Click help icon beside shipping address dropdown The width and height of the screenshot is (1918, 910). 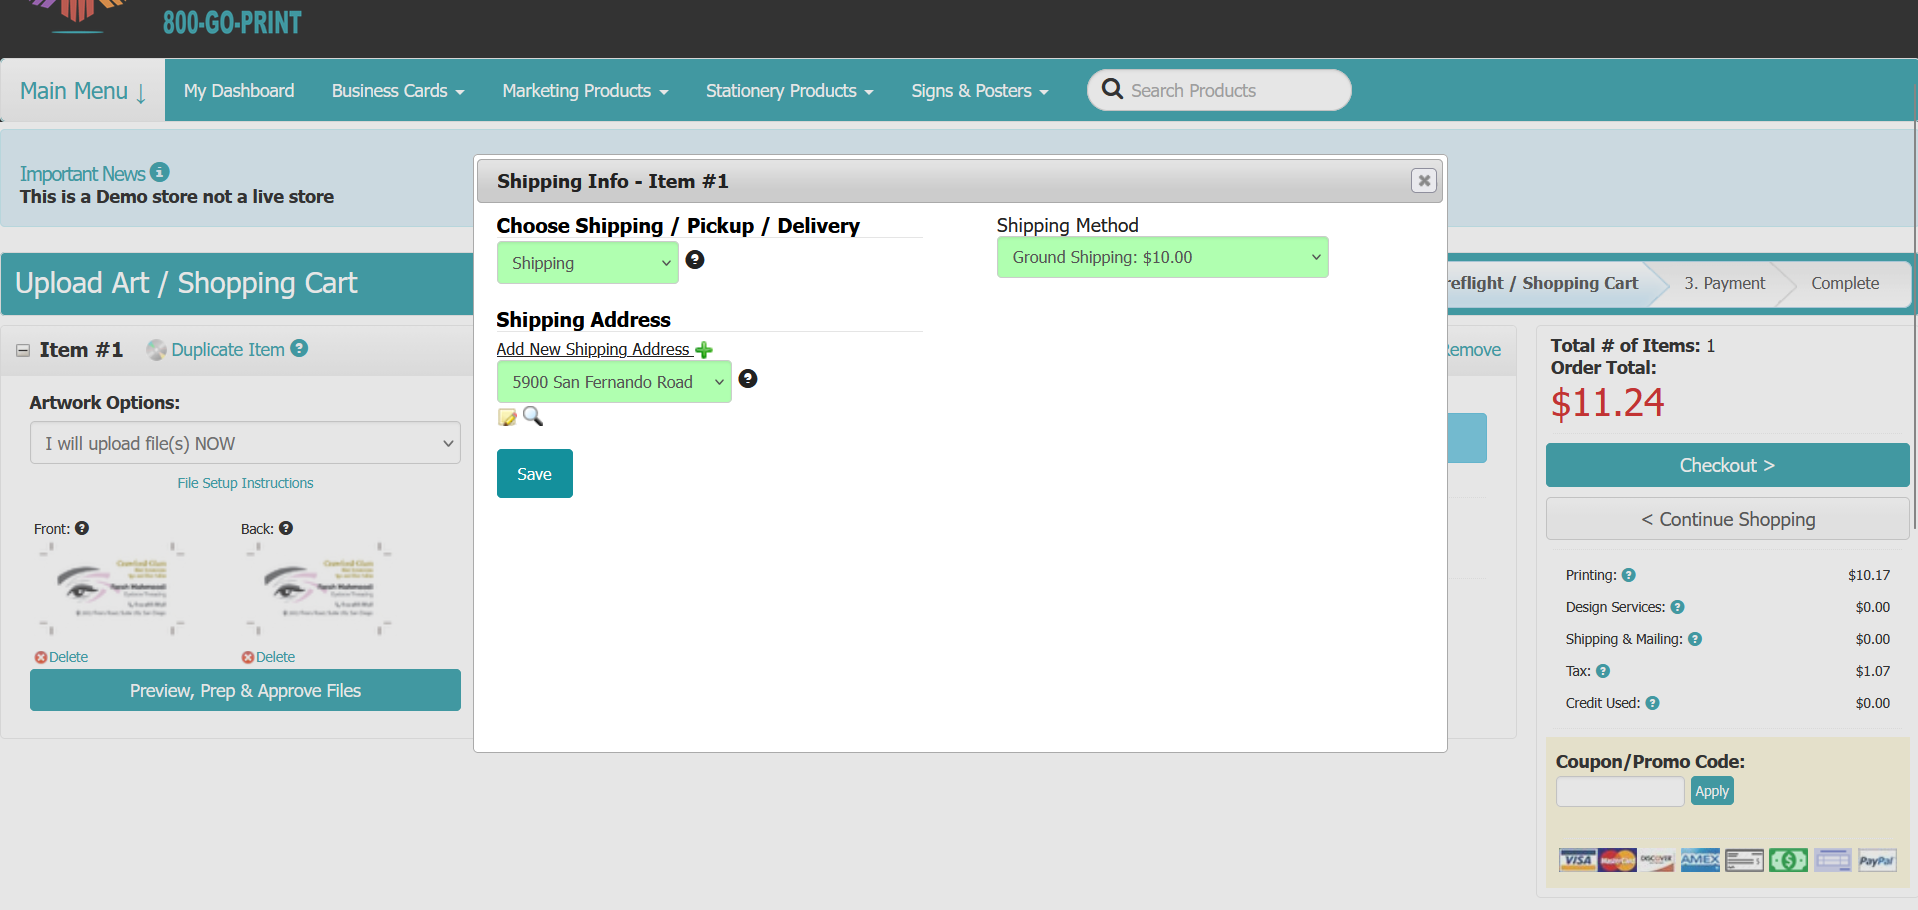point(747,379)
